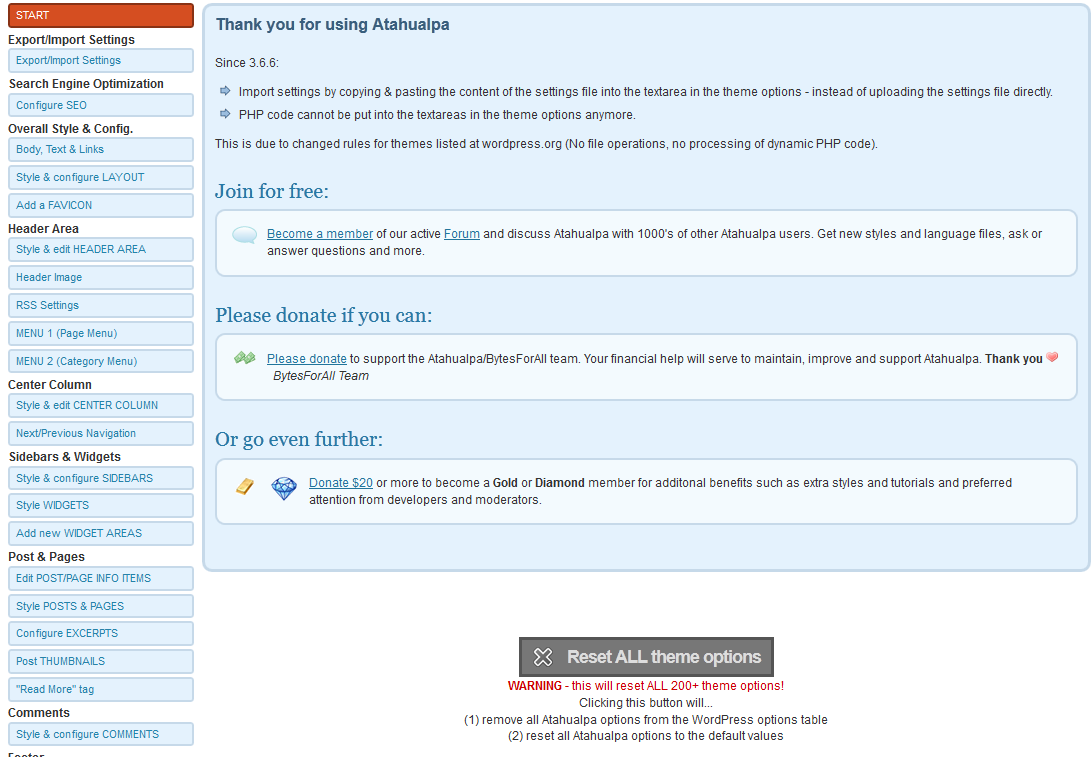Open Export/Import Settings tab

(x=101, y=61)
